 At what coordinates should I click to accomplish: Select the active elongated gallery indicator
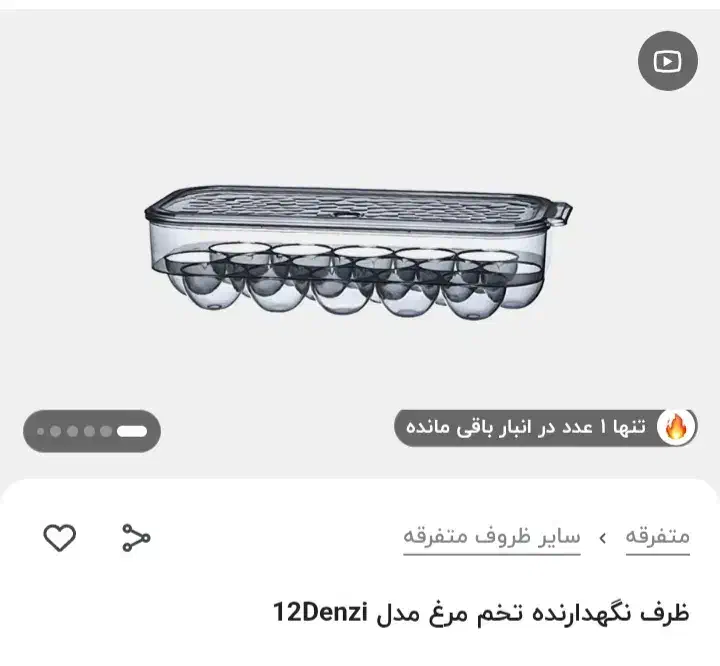click(x=132, y=431)
